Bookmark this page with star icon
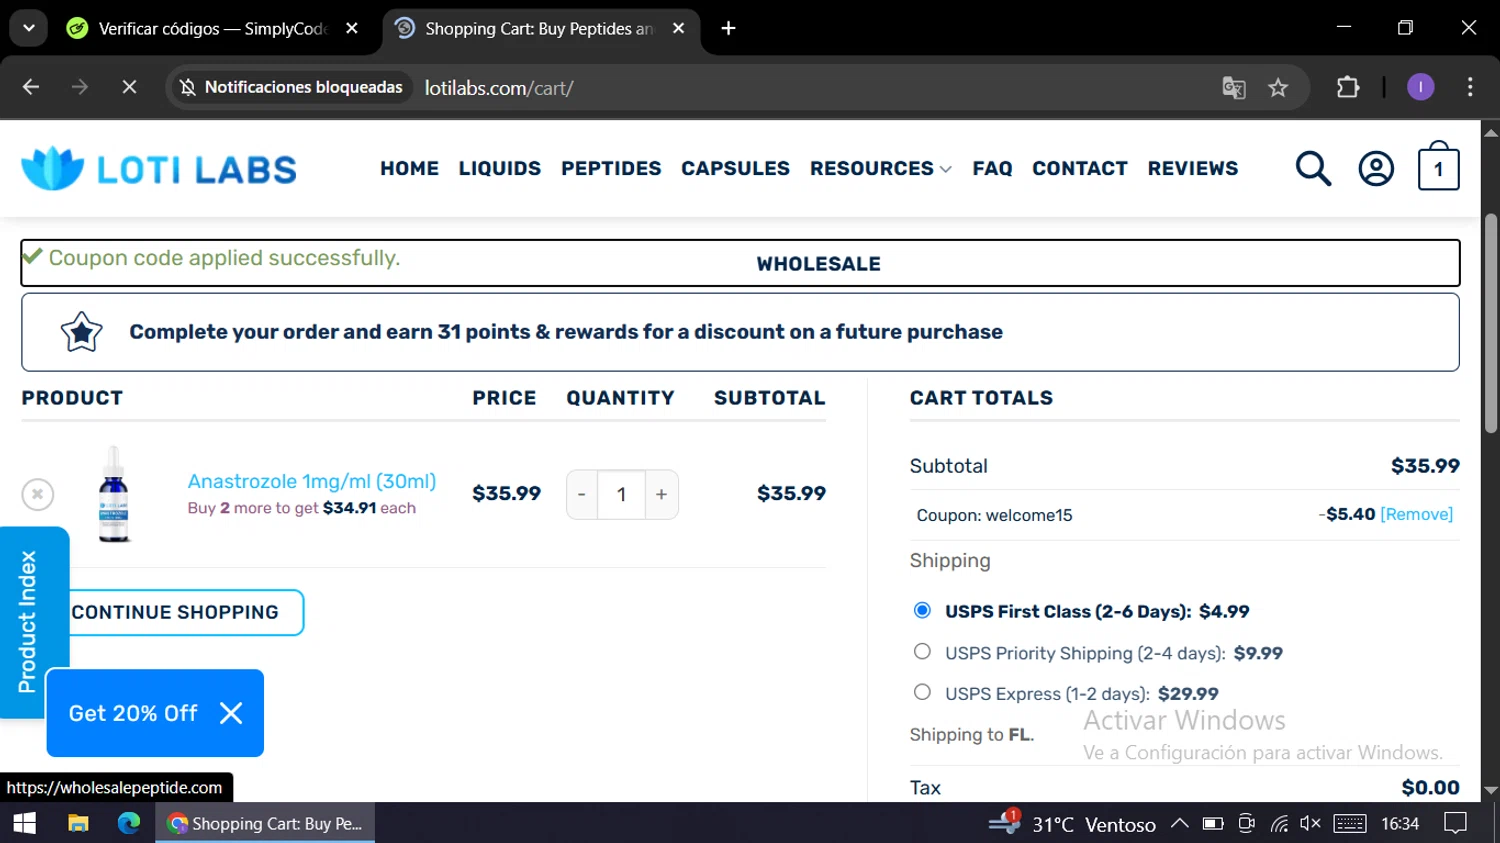1500x843 pixels. coord(1278,88)
